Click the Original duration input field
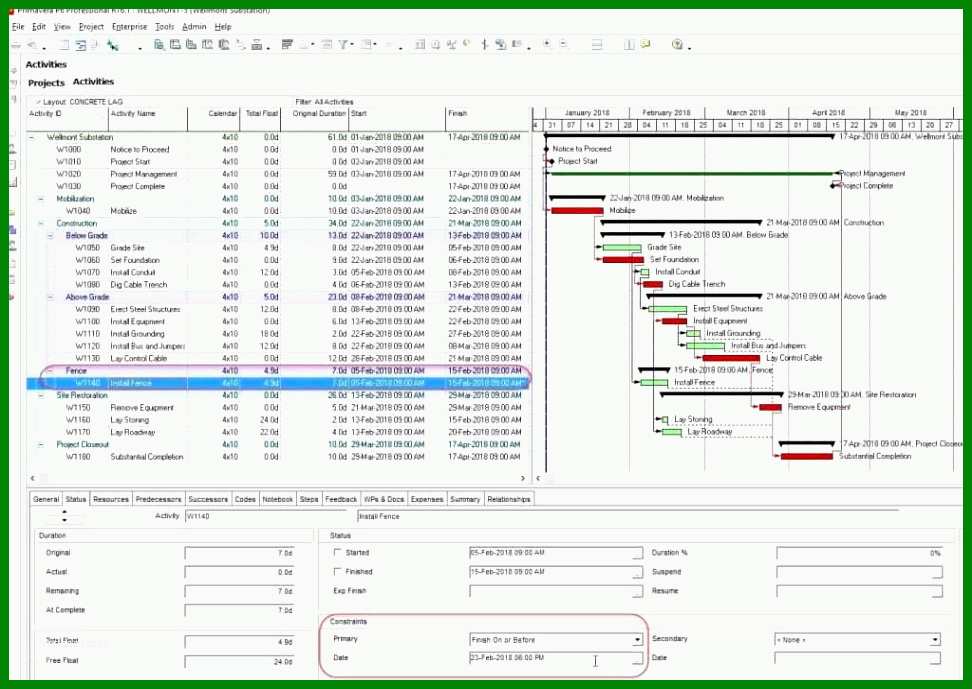972x689 pixels. pos(239,553)
